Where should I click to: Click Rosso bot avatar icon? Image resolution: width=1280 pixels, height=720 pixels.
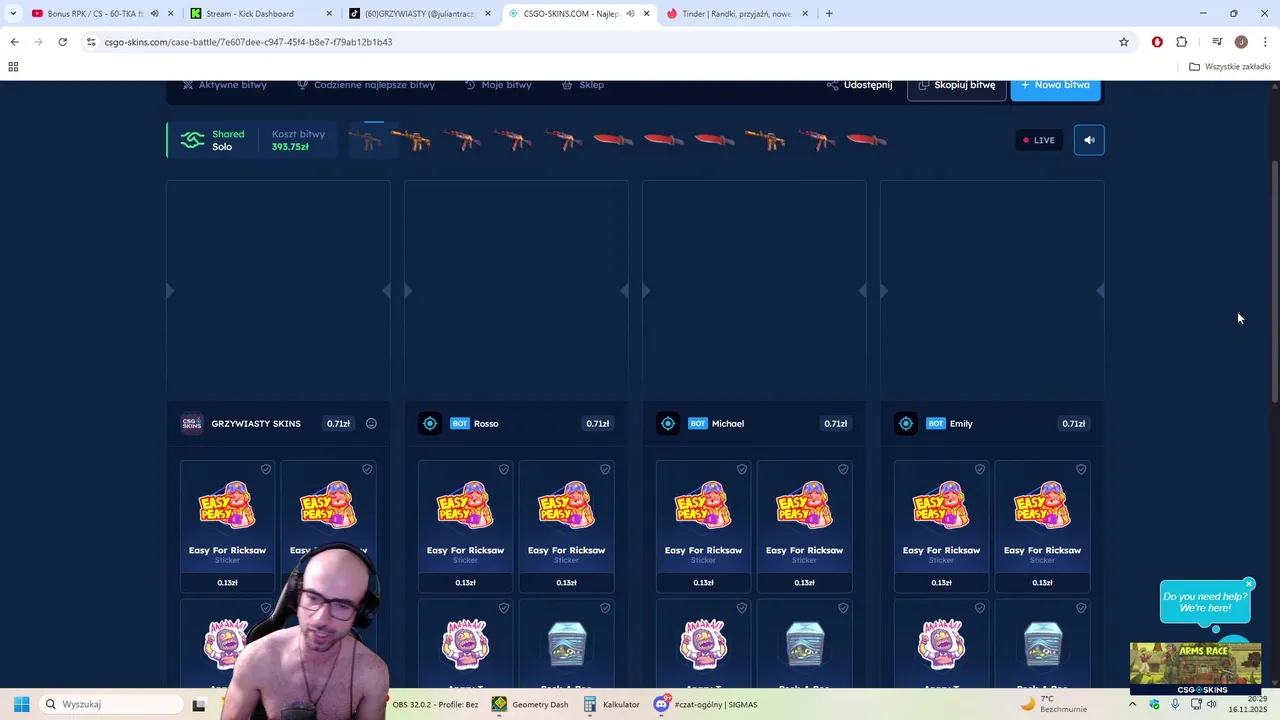pos(430,424)
